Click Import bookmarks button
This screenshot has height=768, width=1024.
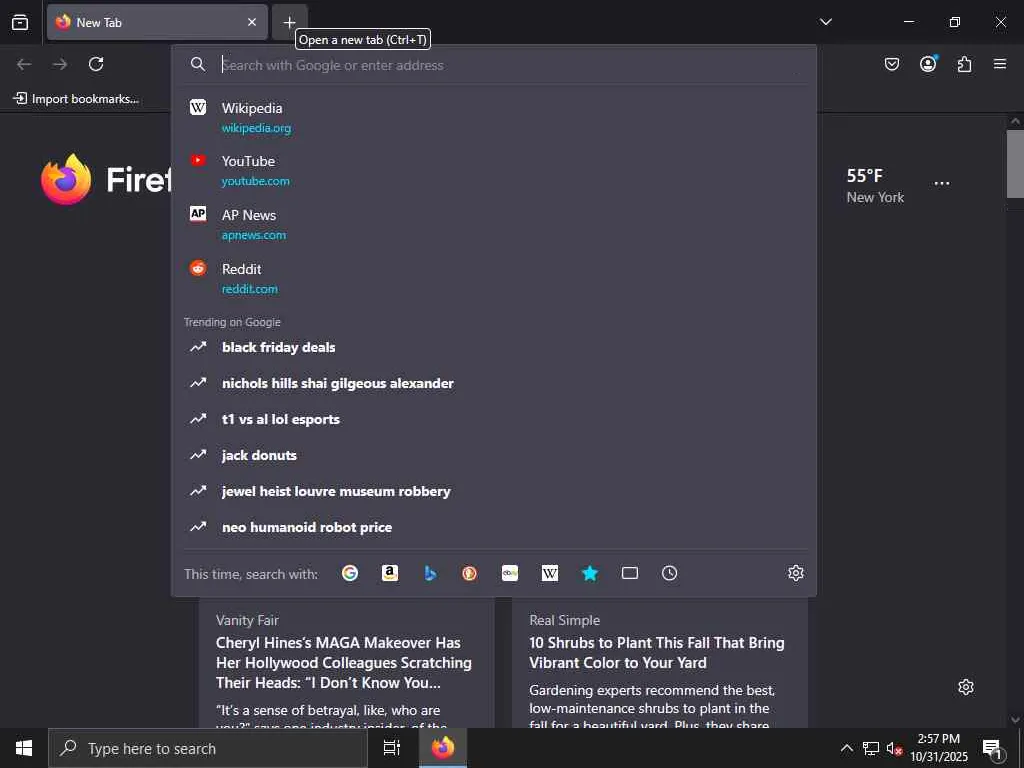pyautogui.click(x=76, y=99)
